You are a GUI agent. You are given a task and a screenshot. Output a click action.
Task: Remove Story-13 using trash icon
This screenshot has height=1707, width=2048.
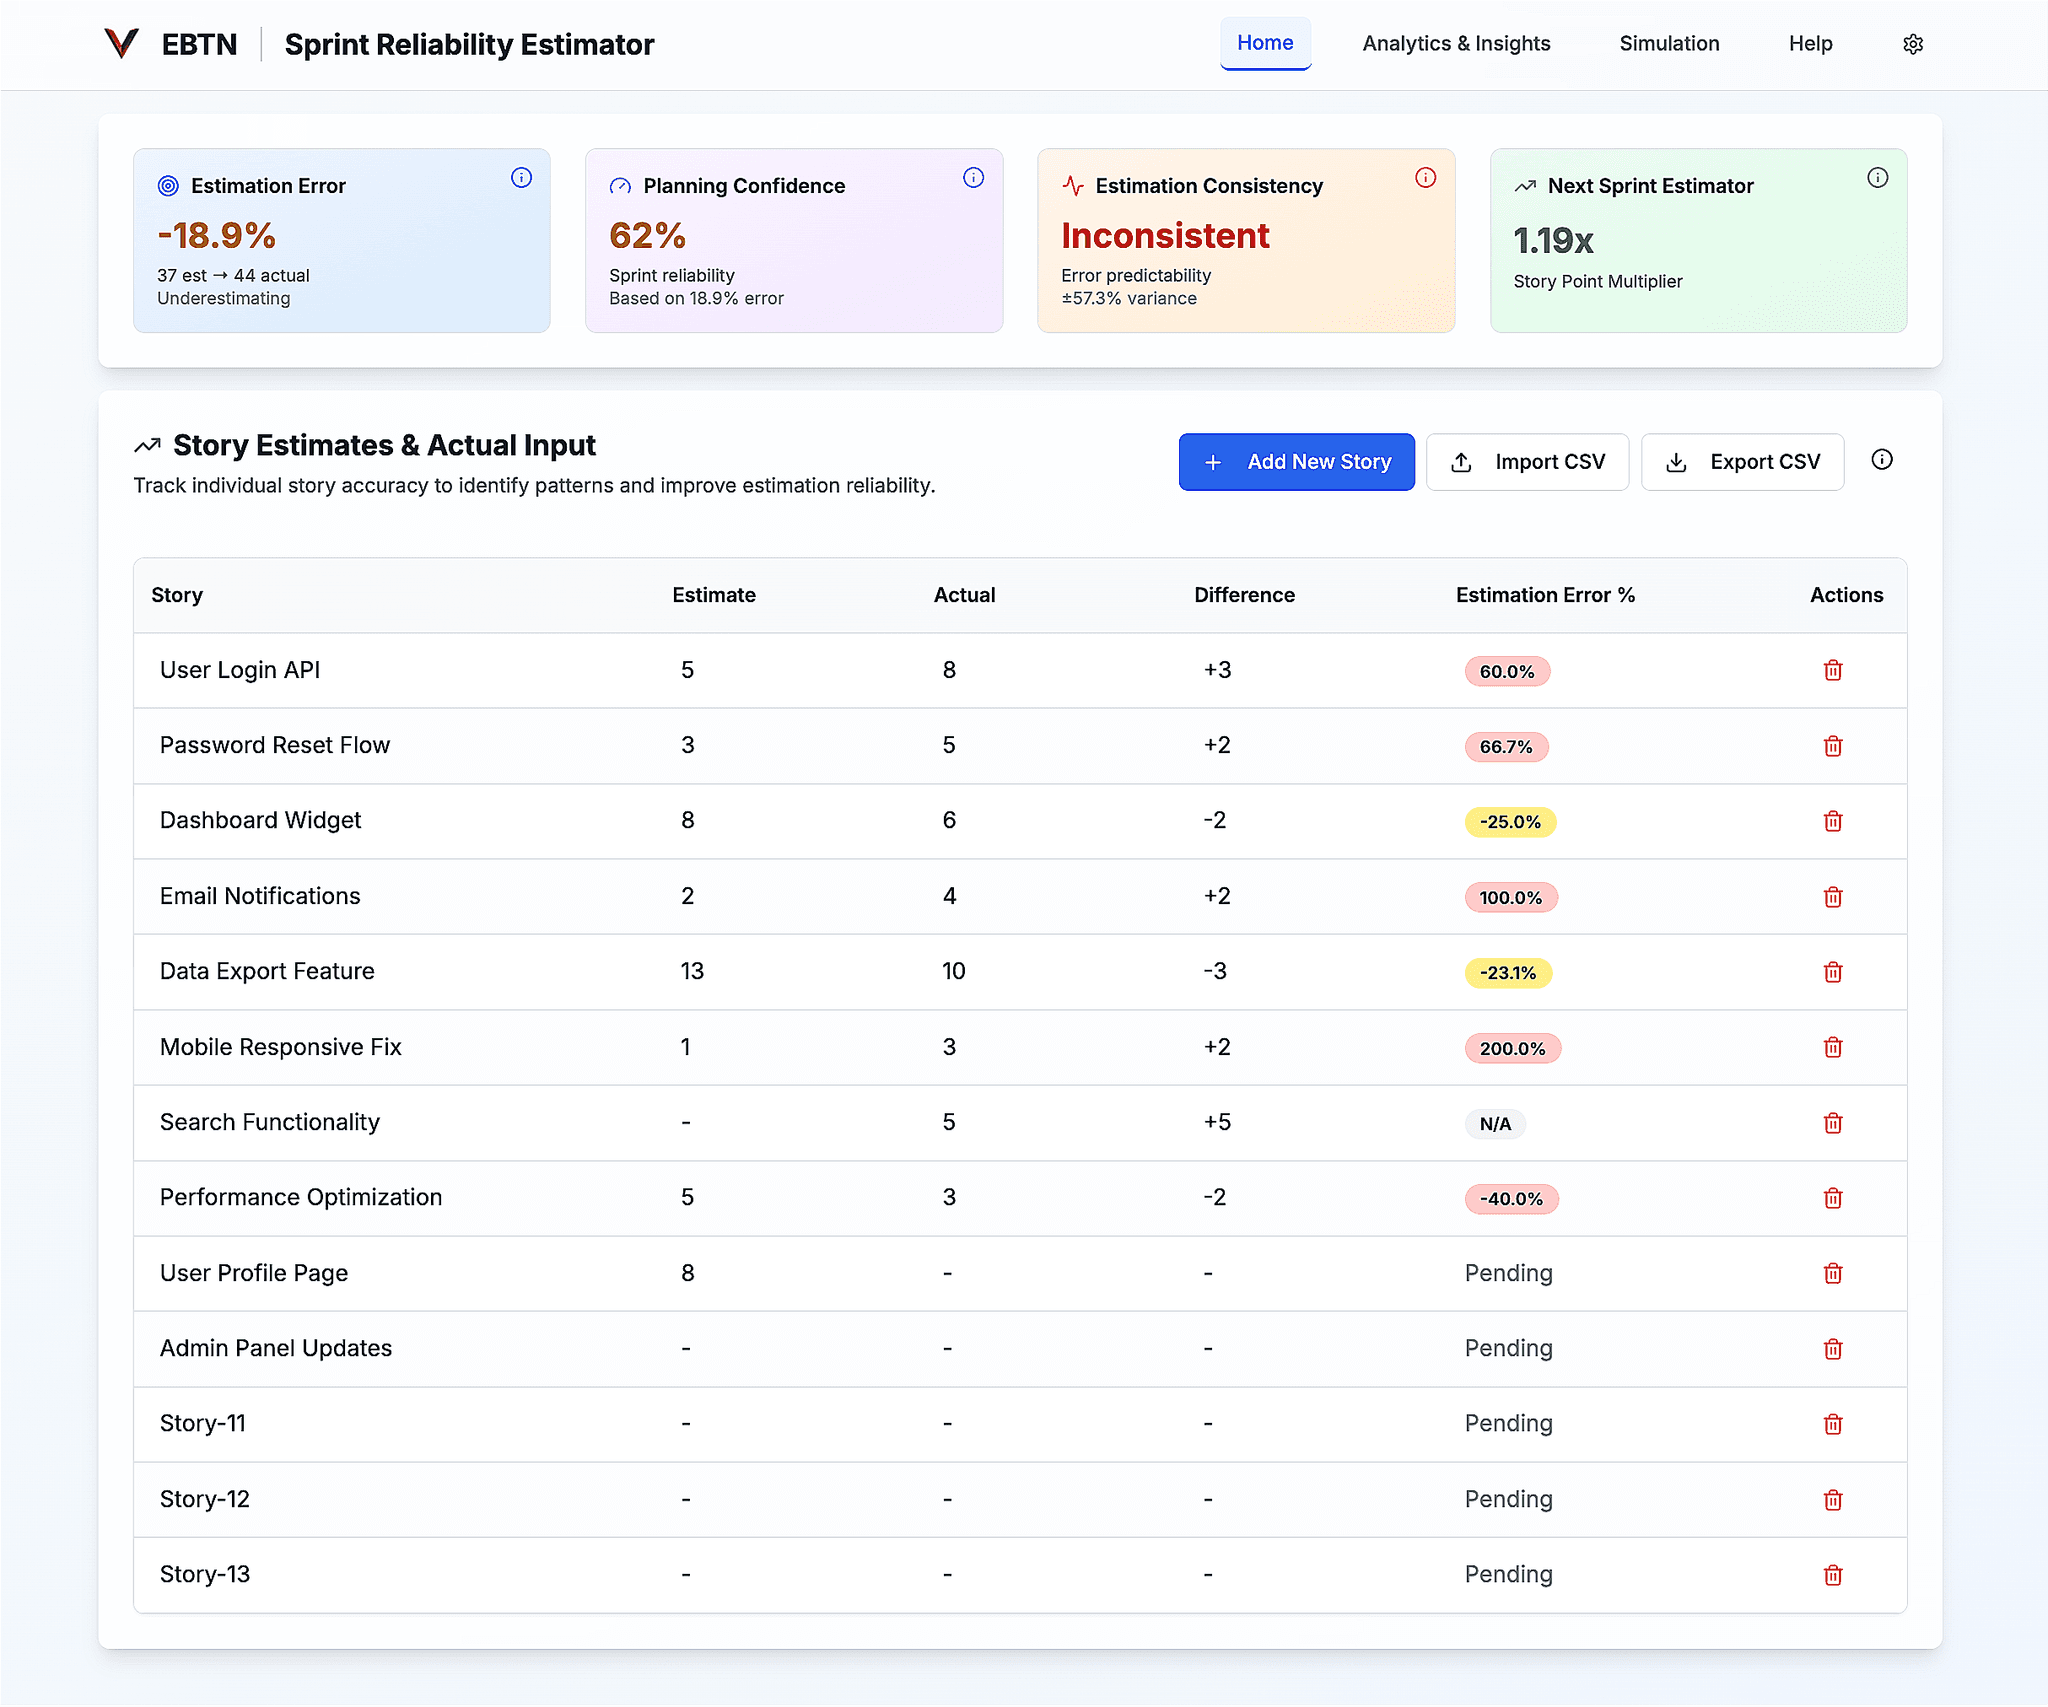pyautogui.click(x=1832, y=1575)
